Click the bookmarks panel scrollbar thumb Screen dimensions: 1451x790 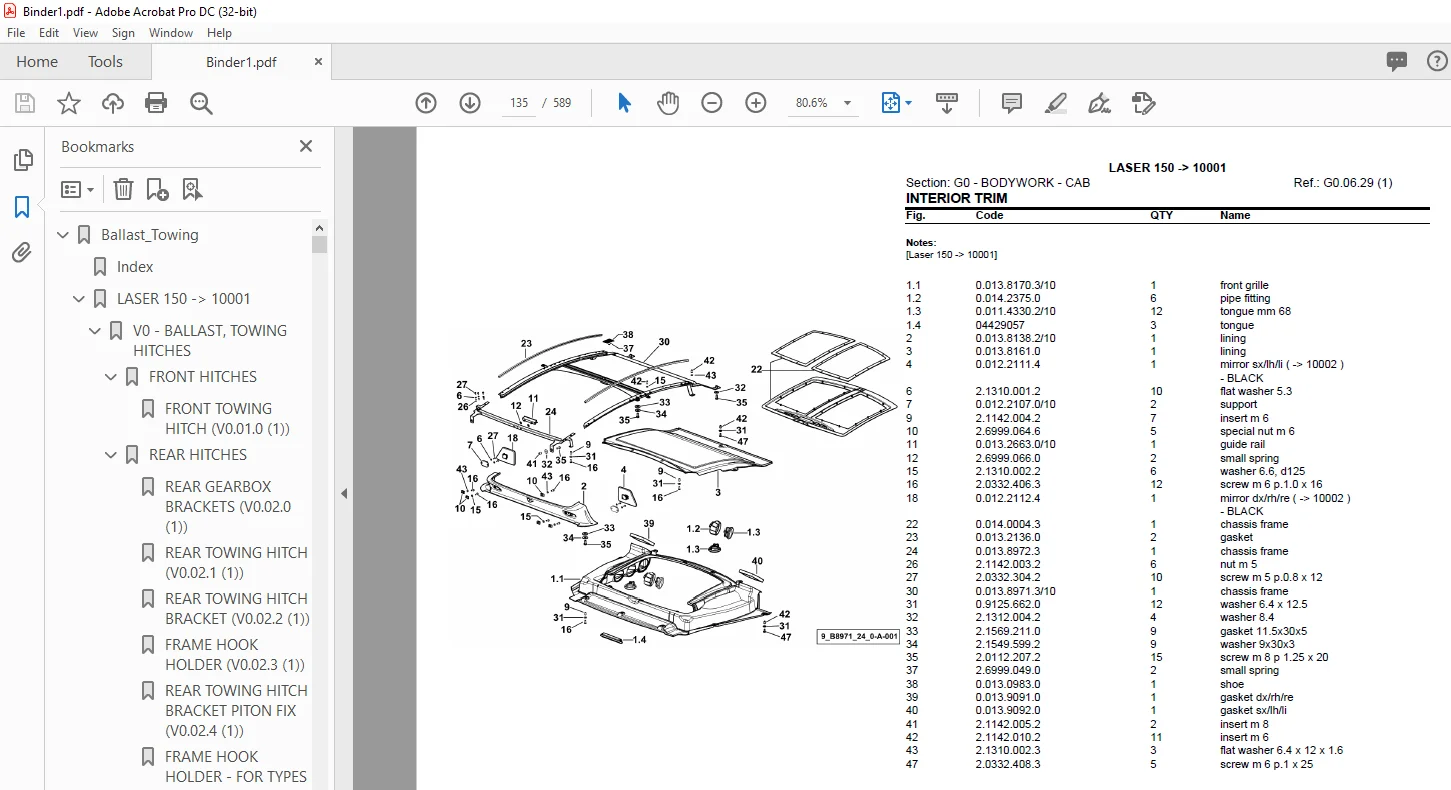click(320, 245)
